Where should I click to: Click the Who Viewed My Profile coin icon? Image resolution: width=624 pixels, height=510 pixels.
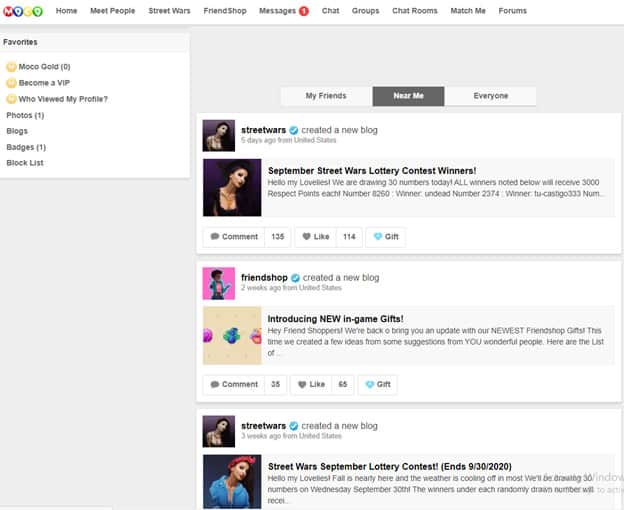[x=12, y=99]
